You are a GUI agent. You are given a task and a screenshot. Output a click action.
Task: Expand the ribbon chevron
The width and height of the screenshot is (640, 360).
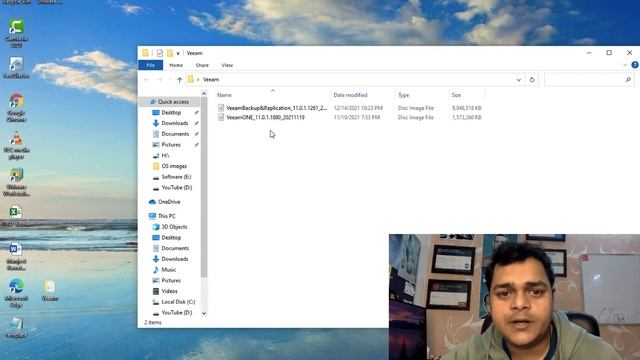[625, 65]
